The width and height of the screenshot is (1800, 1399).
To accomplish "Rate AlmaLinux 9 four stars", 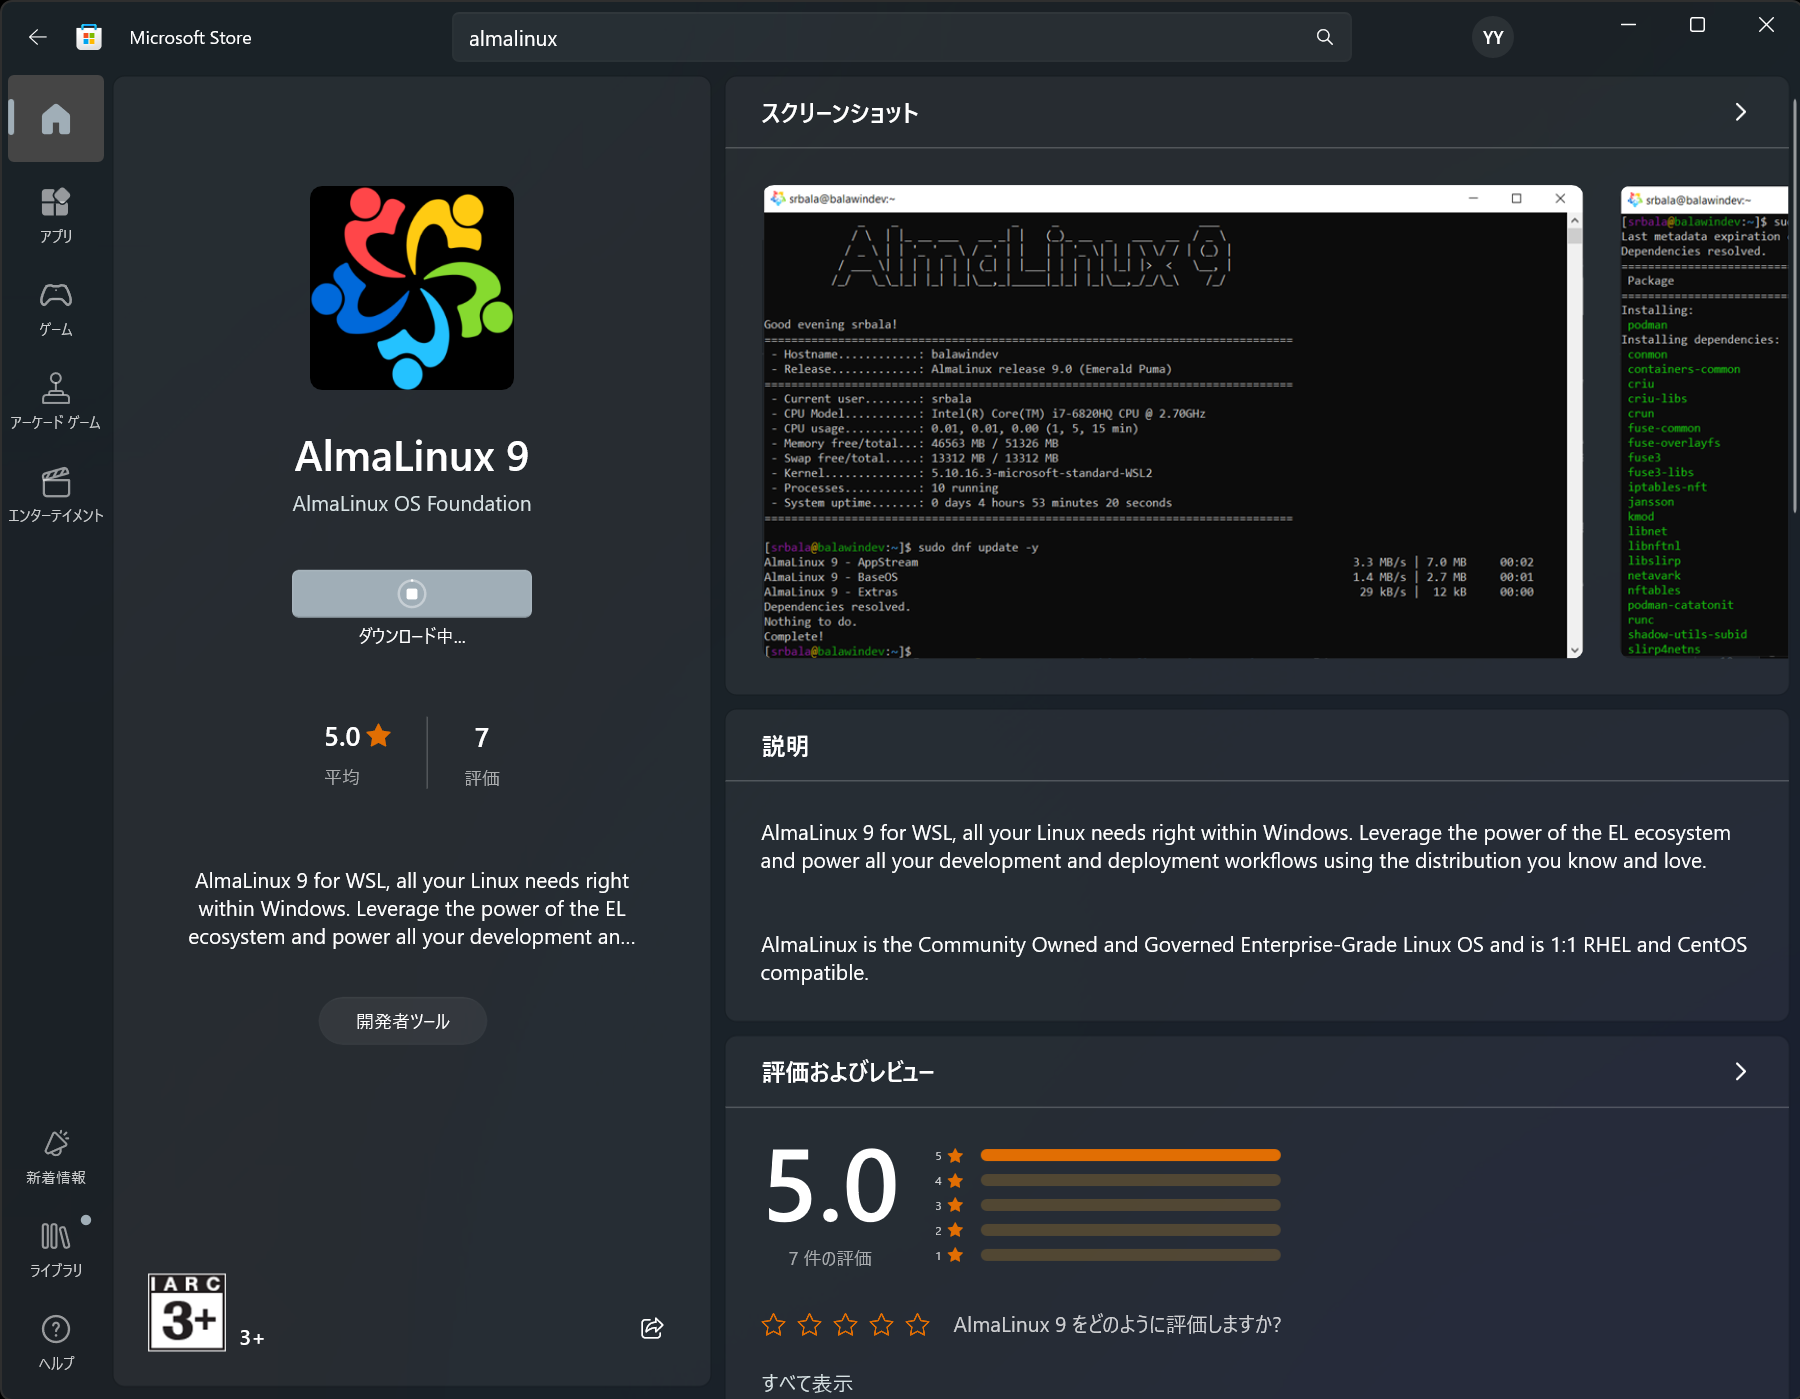I will click(881, 1325).
